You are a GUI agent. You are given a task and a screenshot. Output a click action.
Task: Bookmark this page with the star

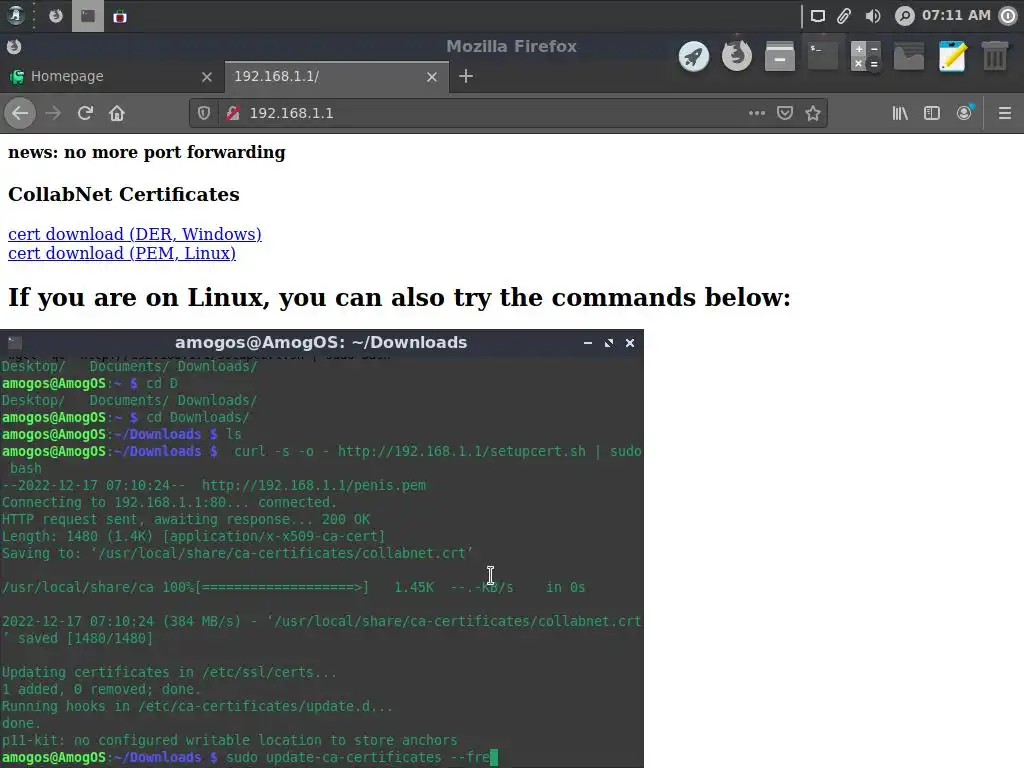pos(813,113)
